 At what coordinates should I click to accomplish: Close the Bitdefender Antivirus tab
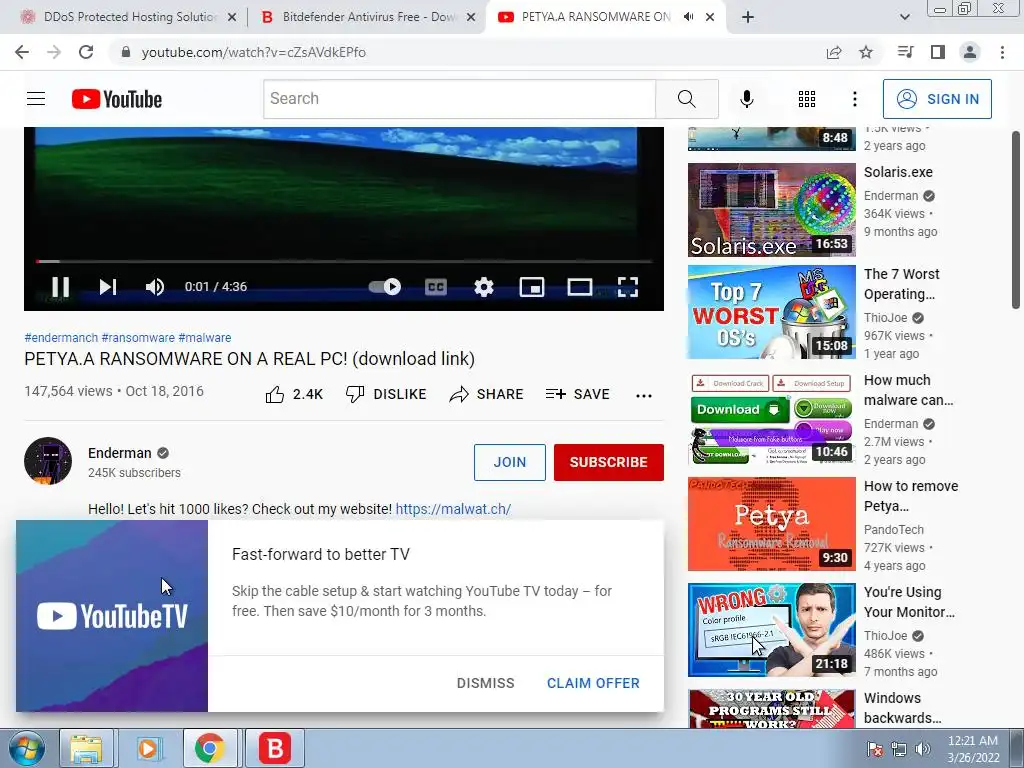(x=471, y=18)
